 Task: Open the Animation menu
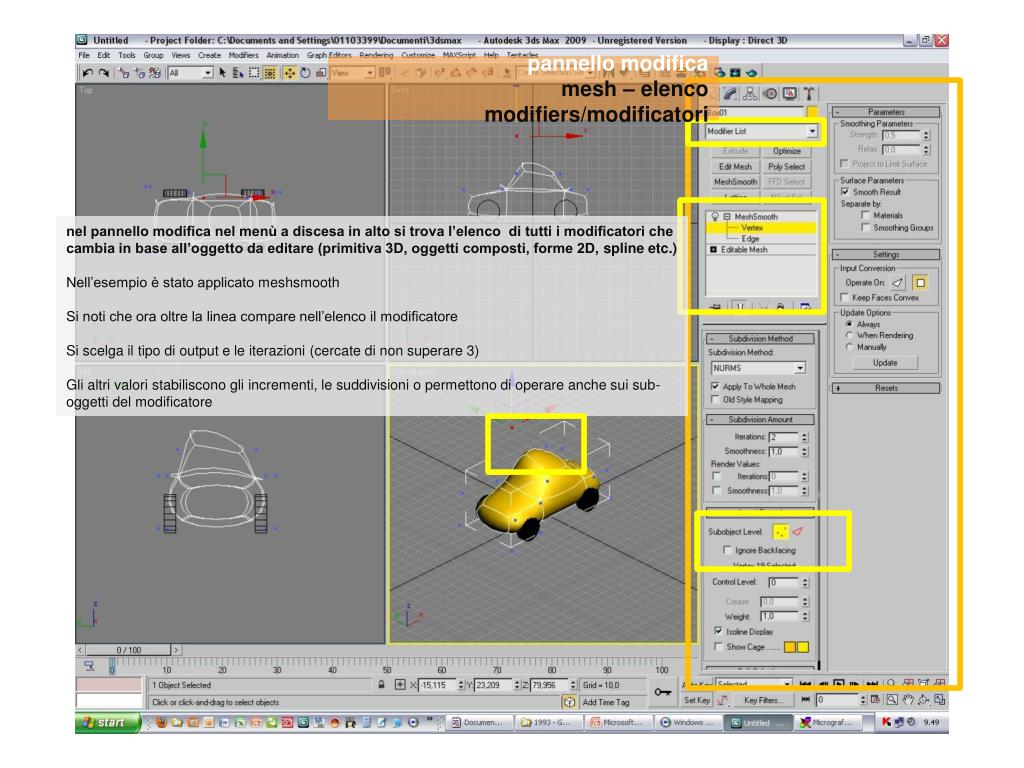click(282, 56)
